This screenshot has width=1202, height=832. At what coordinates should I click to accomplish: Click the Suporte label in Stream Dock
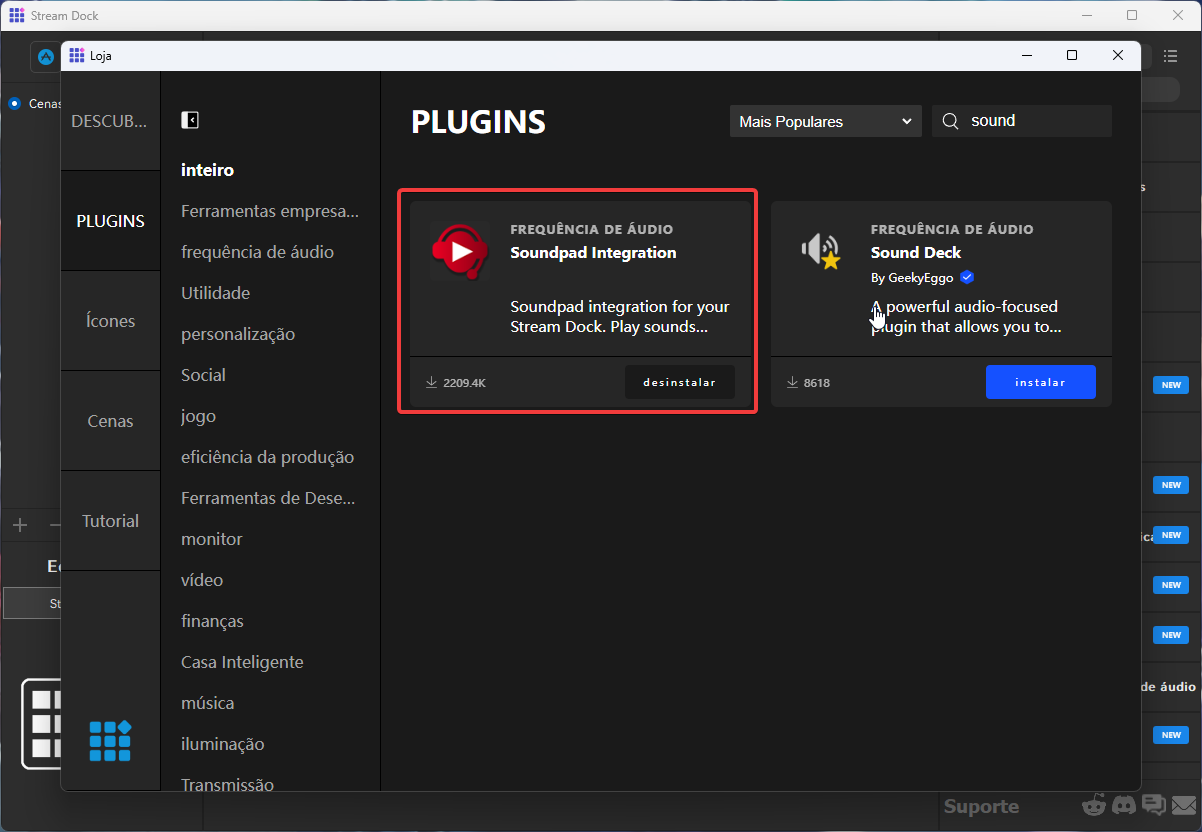click(x=981, y=806)
